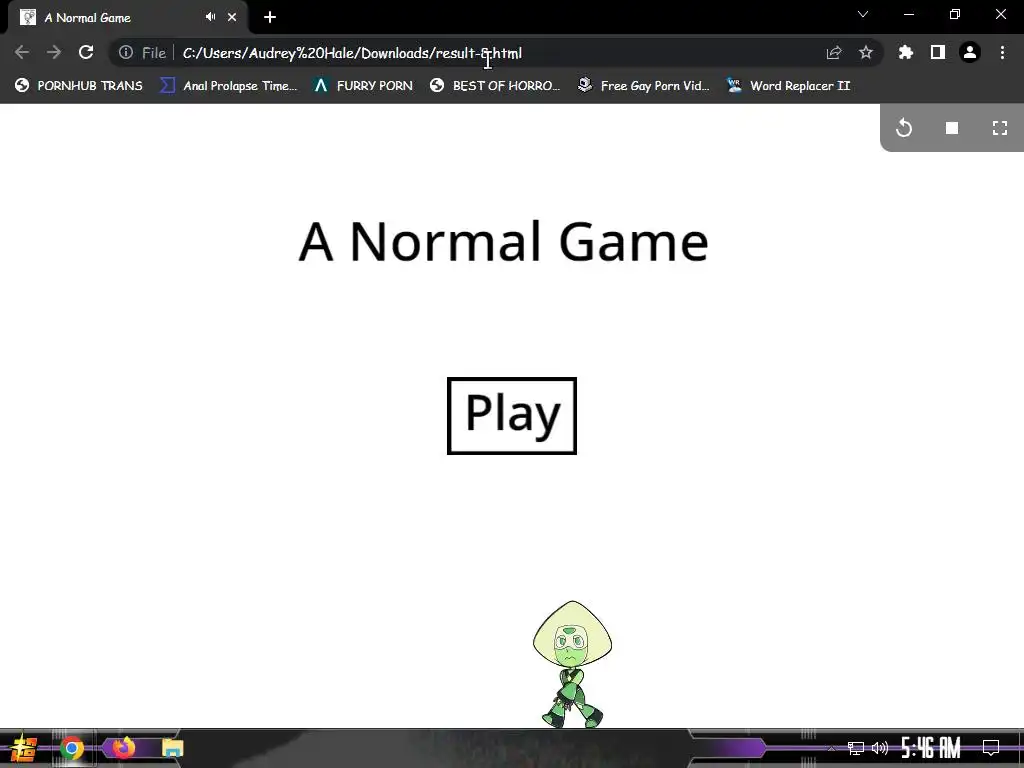
Task: Open the Chrome profile avatar menu
Action: click(x=970, y=52)
